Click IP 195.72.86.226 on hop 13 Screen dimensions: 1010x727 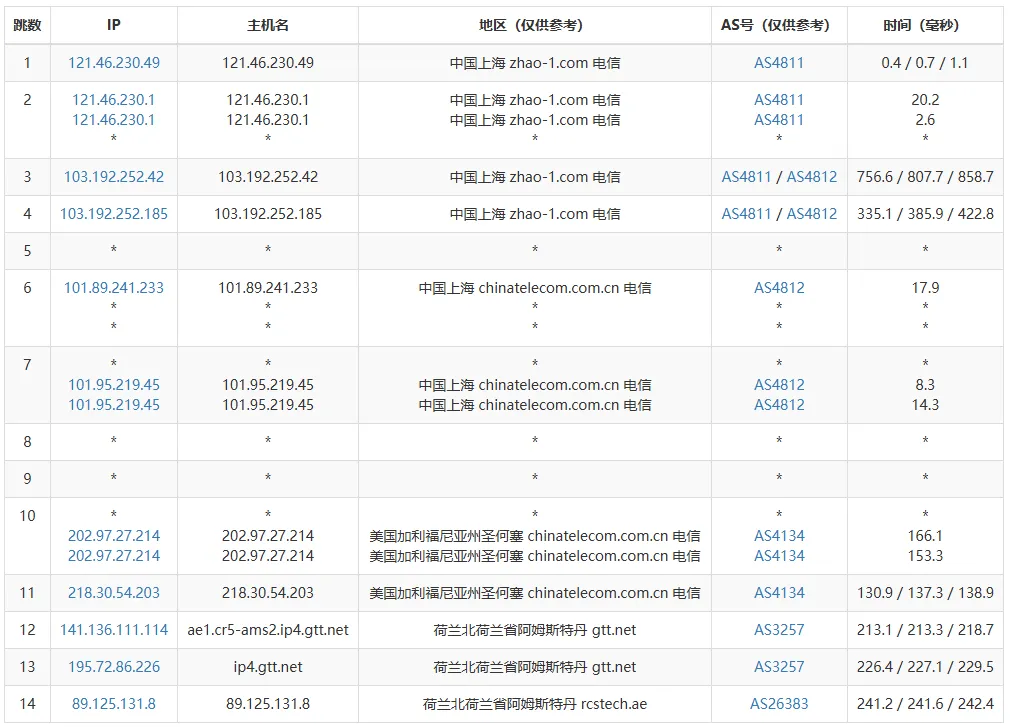coord(113,667)
